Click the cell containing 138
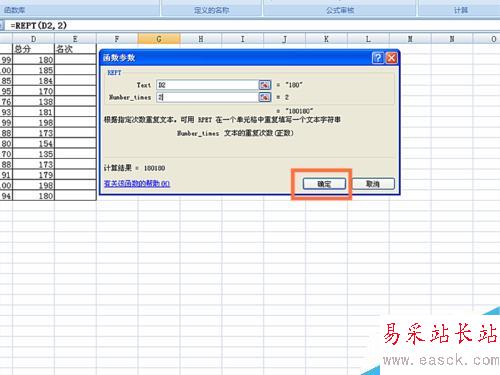The width and height of the screenshot is (500, 375). point(33,102)
